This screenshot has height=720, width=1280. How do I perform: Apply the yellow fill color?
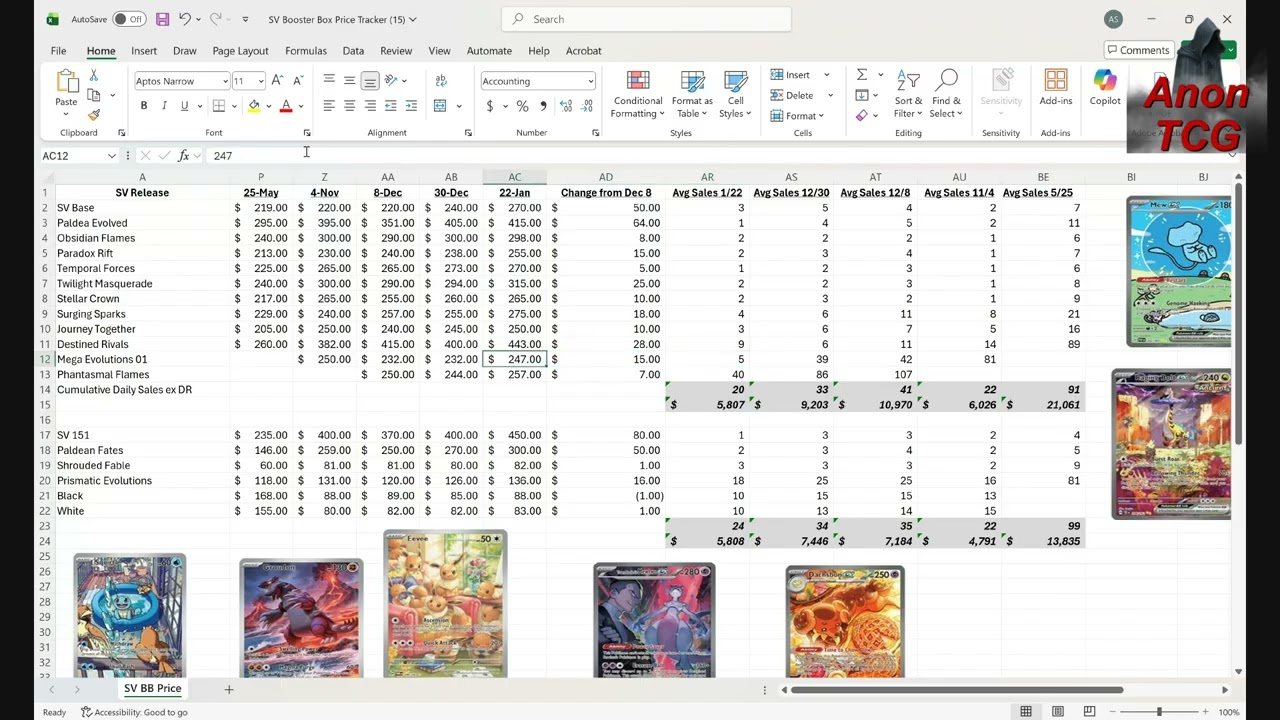[x=254, y=106]
